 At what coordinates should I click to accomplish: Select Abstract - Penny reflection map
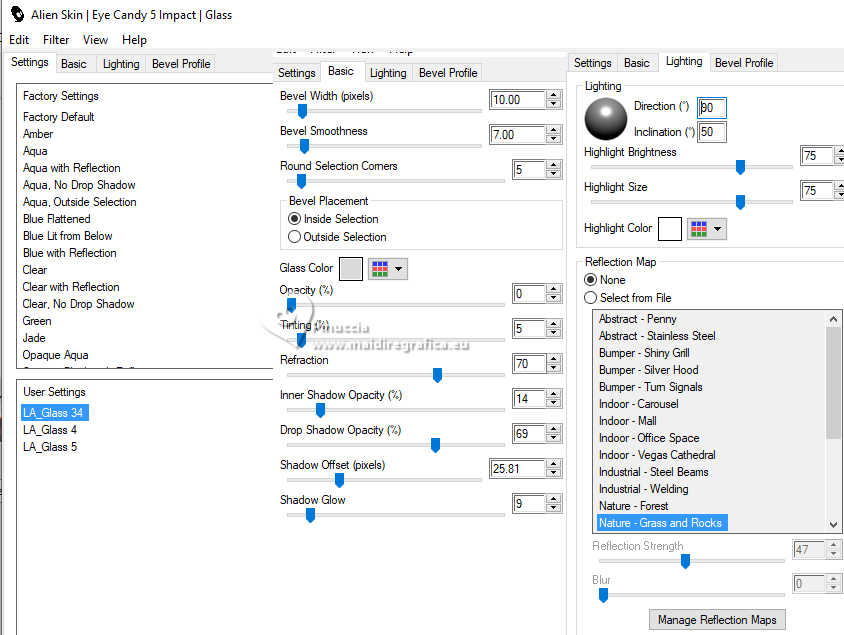tap(637, 319)
